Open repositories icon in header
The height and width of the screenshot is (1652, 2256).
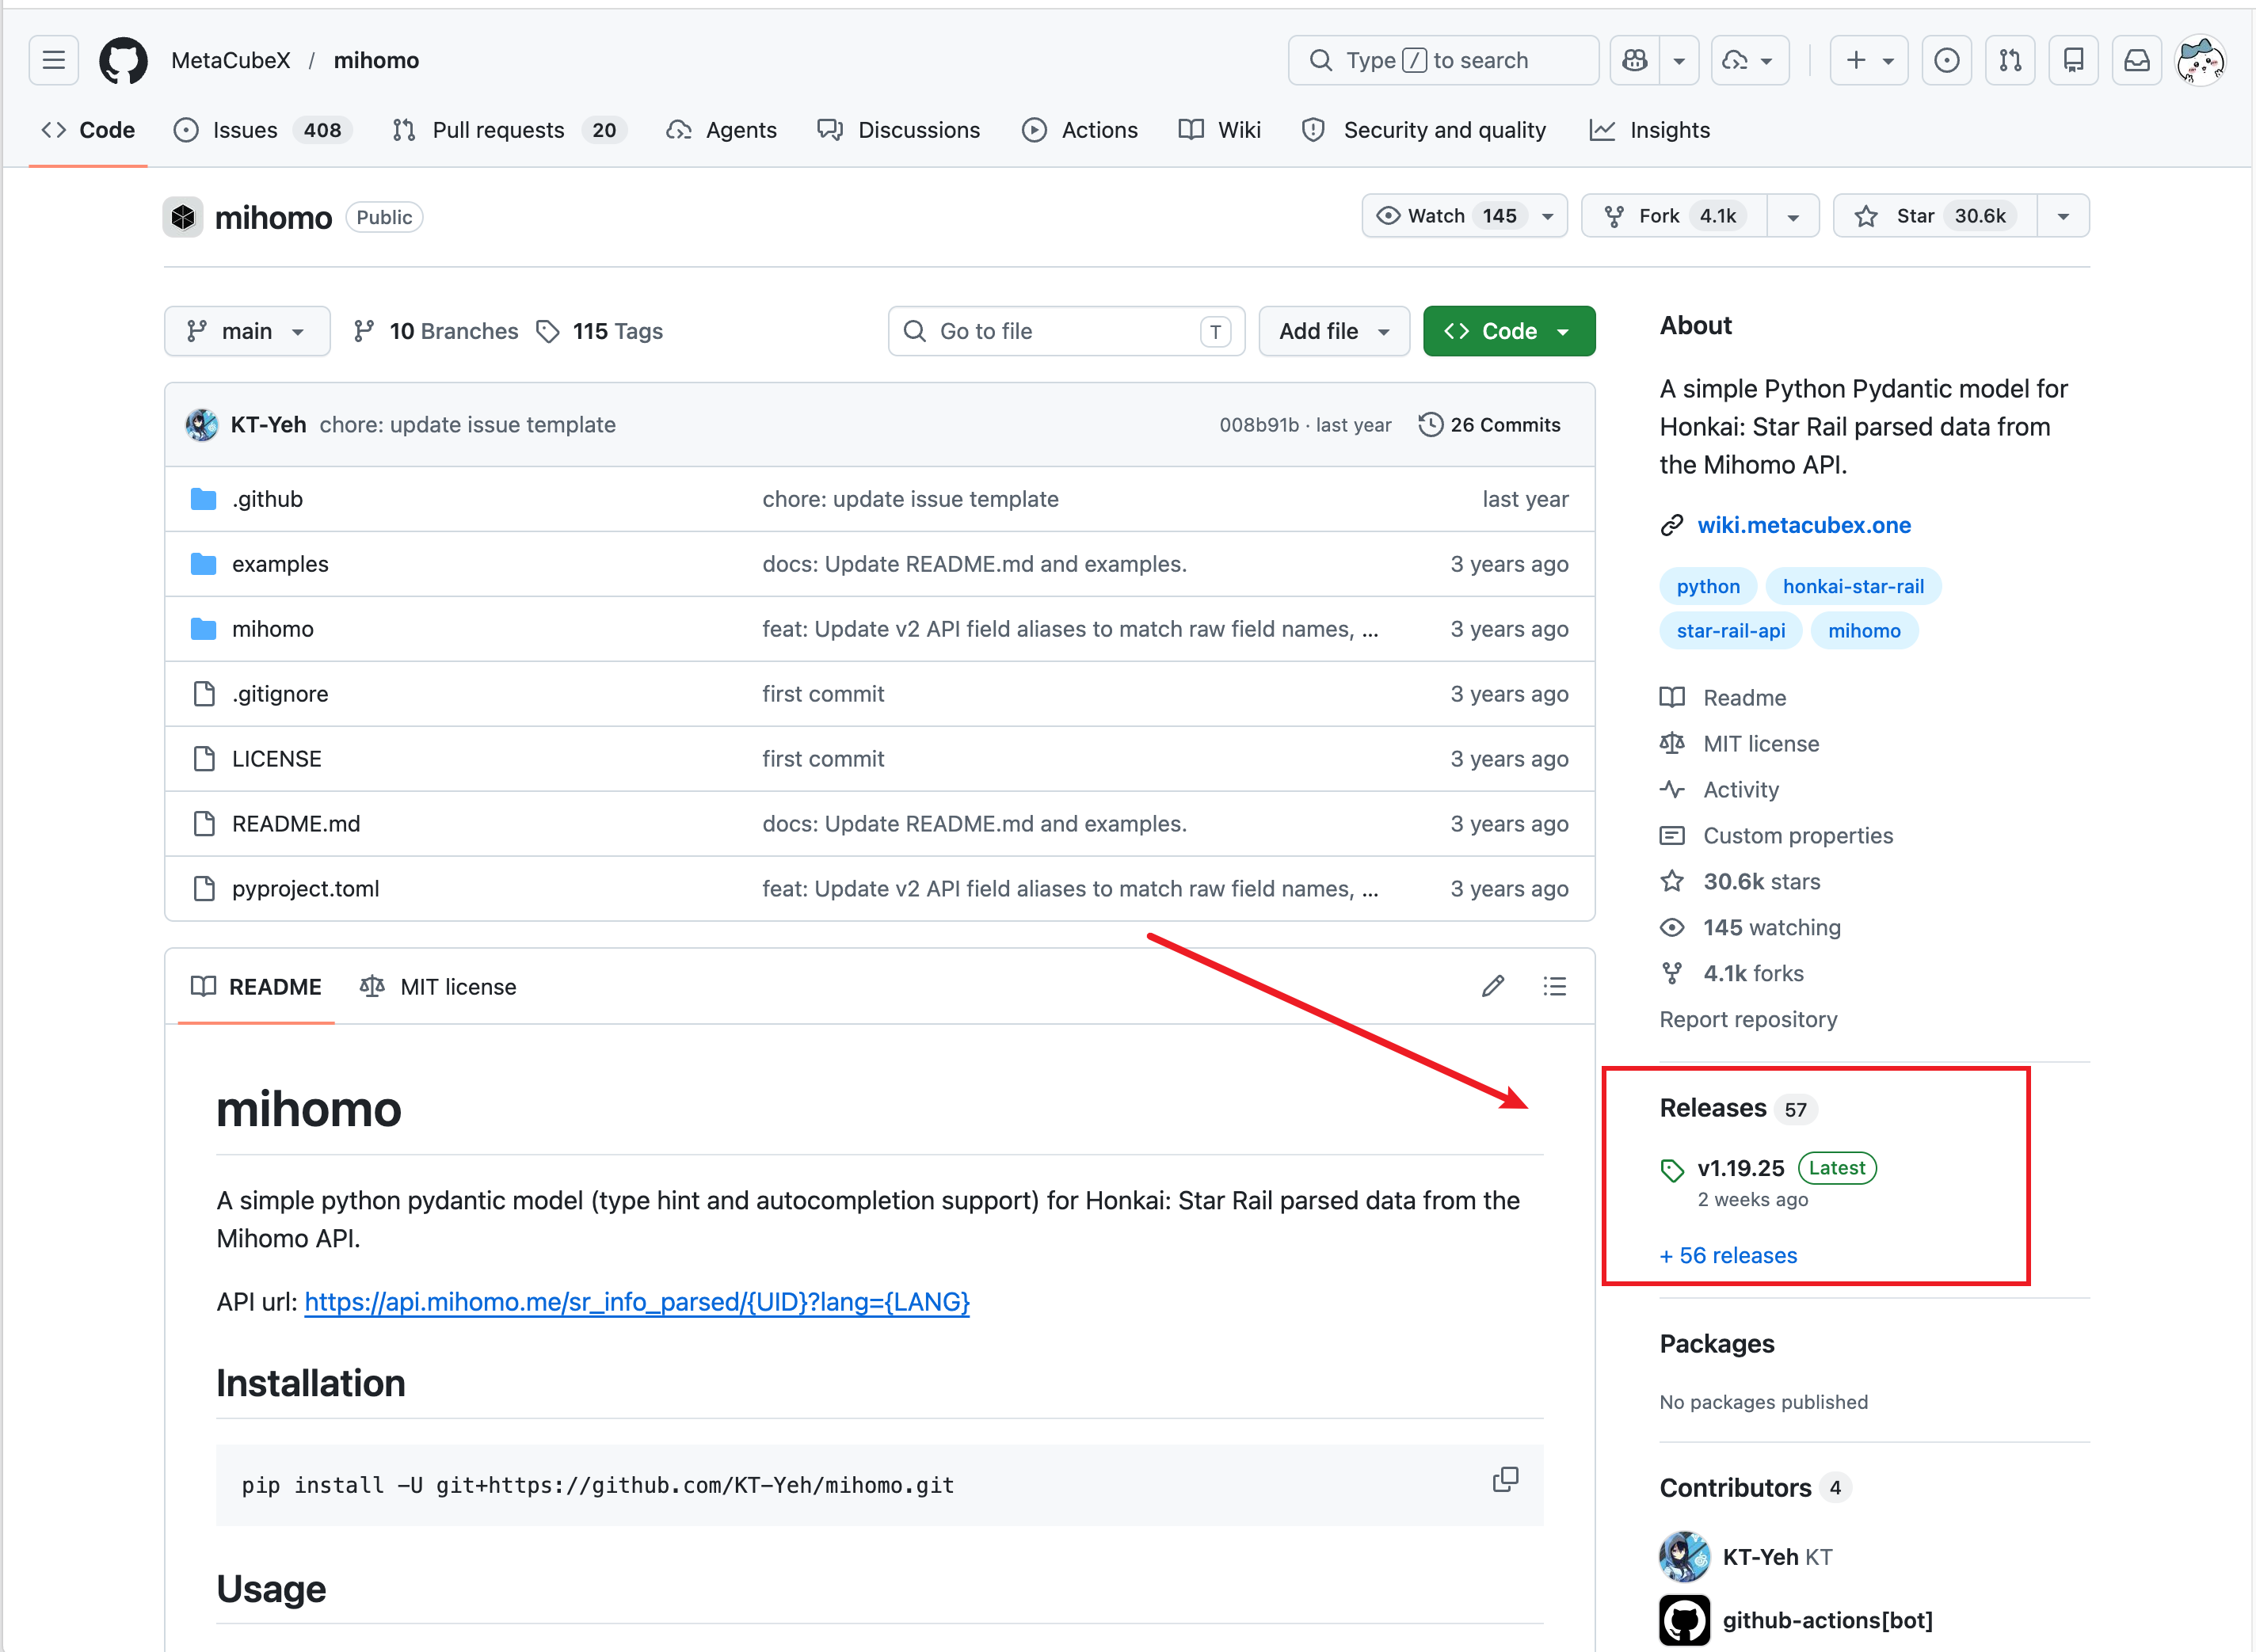2073,60
